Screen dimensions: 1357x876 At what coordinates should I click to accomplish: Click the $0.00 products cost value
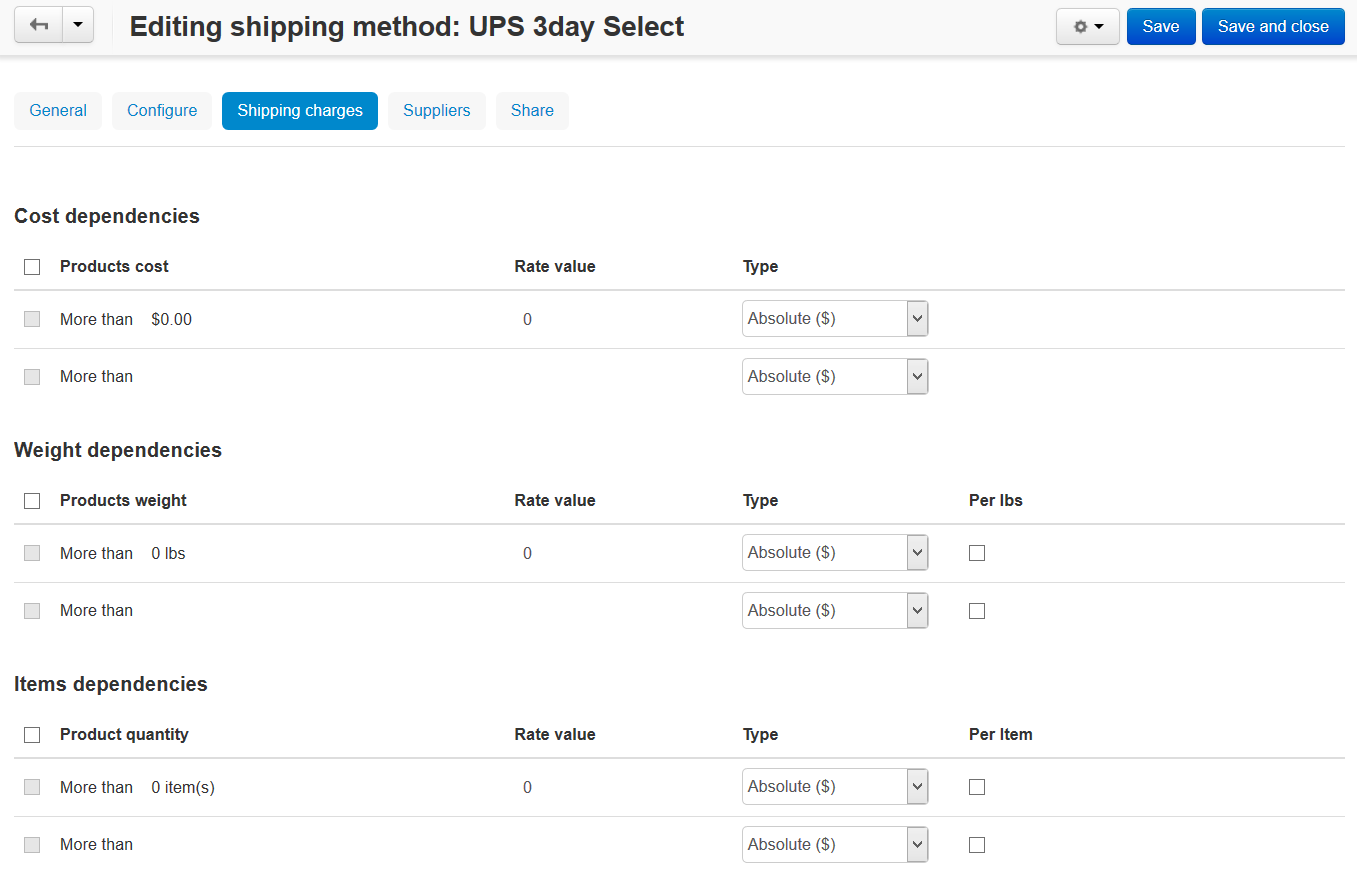pos(172,320)
